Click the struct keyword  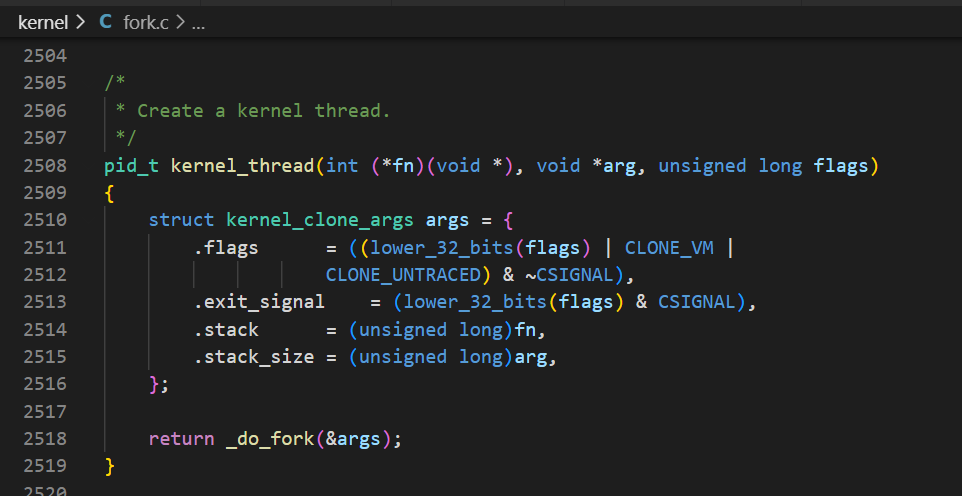coord(182,220)
